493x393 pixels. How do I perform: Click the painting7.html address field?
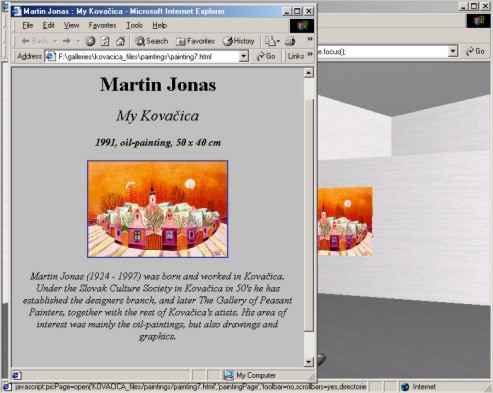click(x=147, y=56)
